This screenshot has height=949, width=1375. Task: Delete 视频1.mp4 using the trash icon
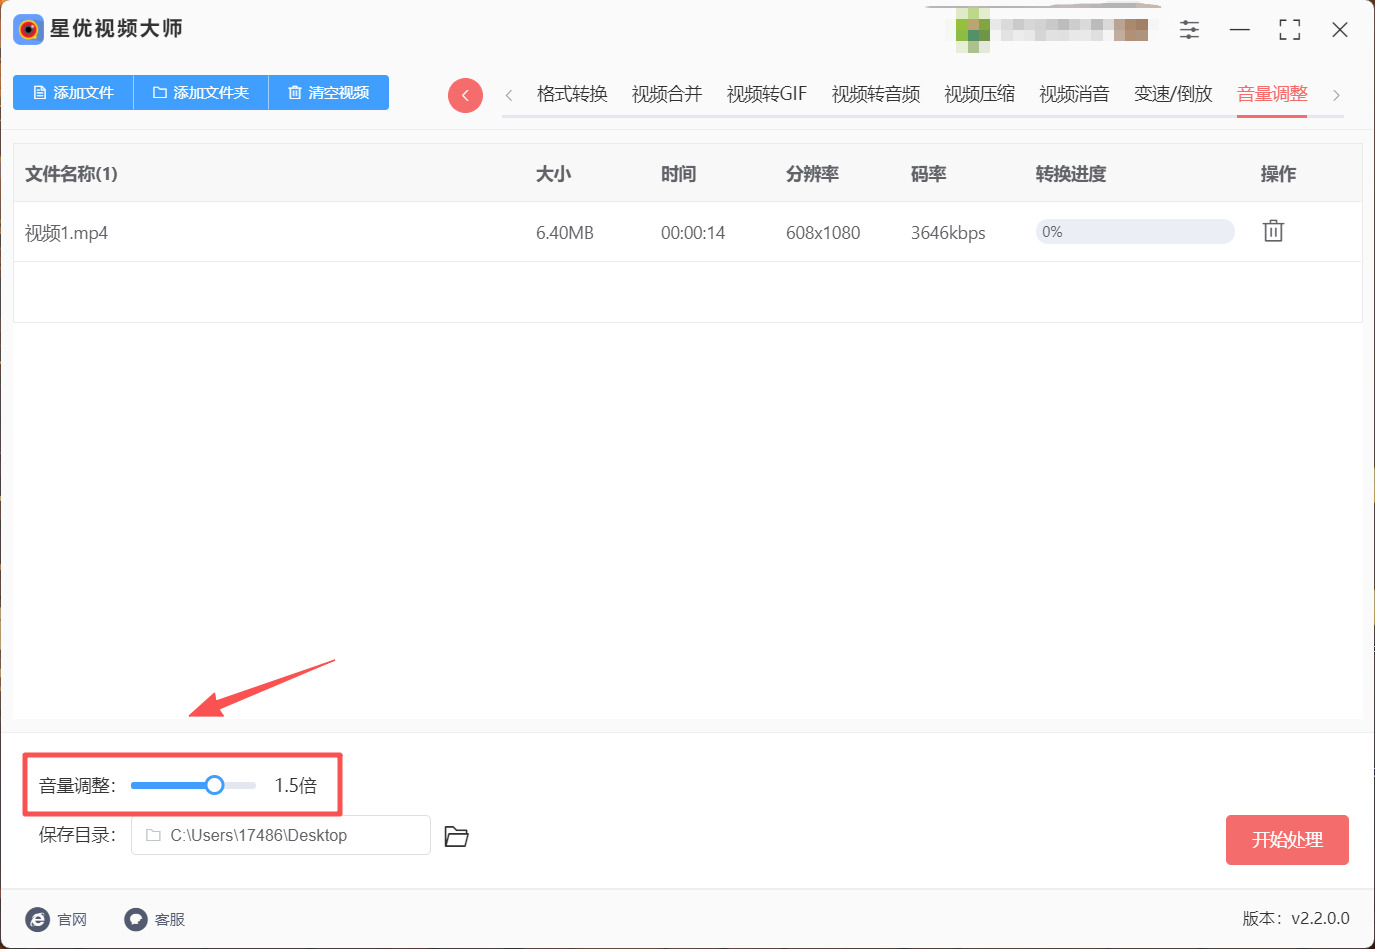point(1273,231)
